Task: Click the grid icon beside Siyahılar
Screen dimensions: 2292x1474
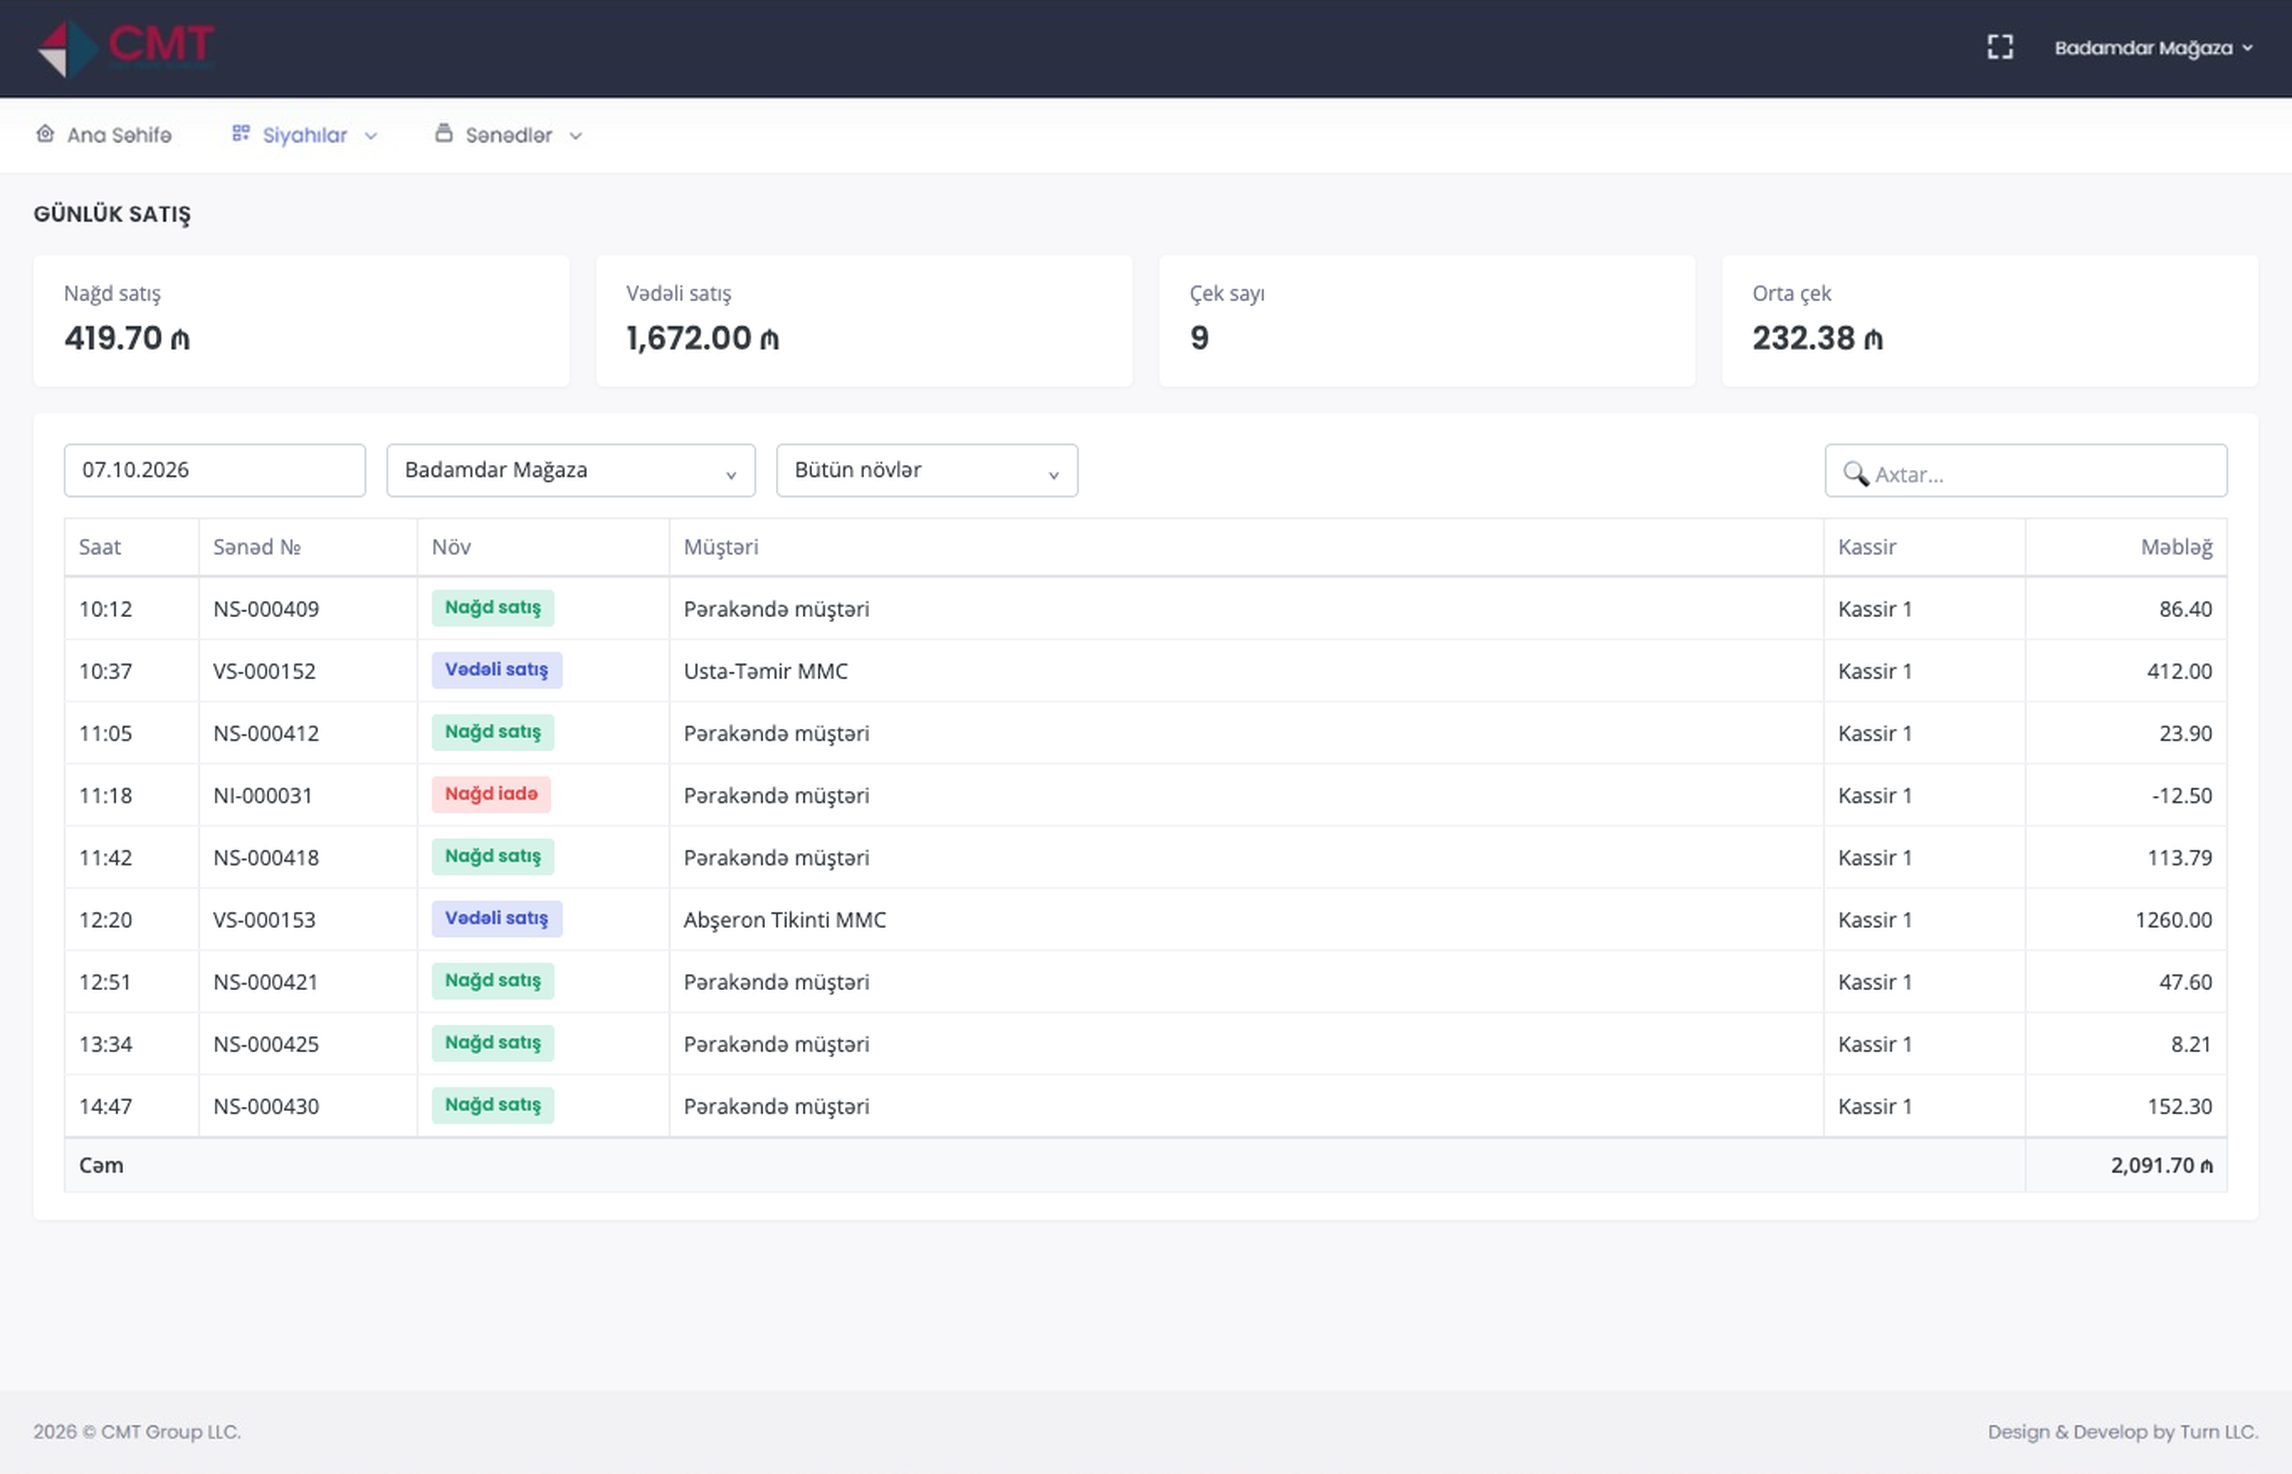Action: pos(240,133)
